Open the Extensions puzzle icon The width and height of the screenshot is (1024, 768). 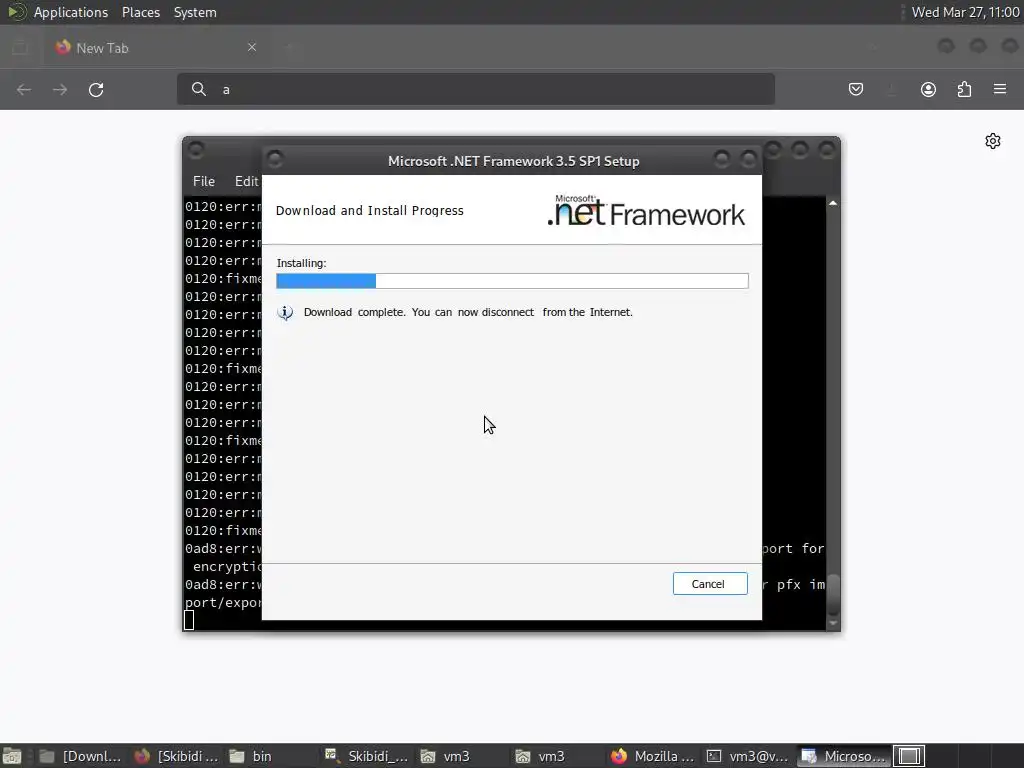coord(965,89)
